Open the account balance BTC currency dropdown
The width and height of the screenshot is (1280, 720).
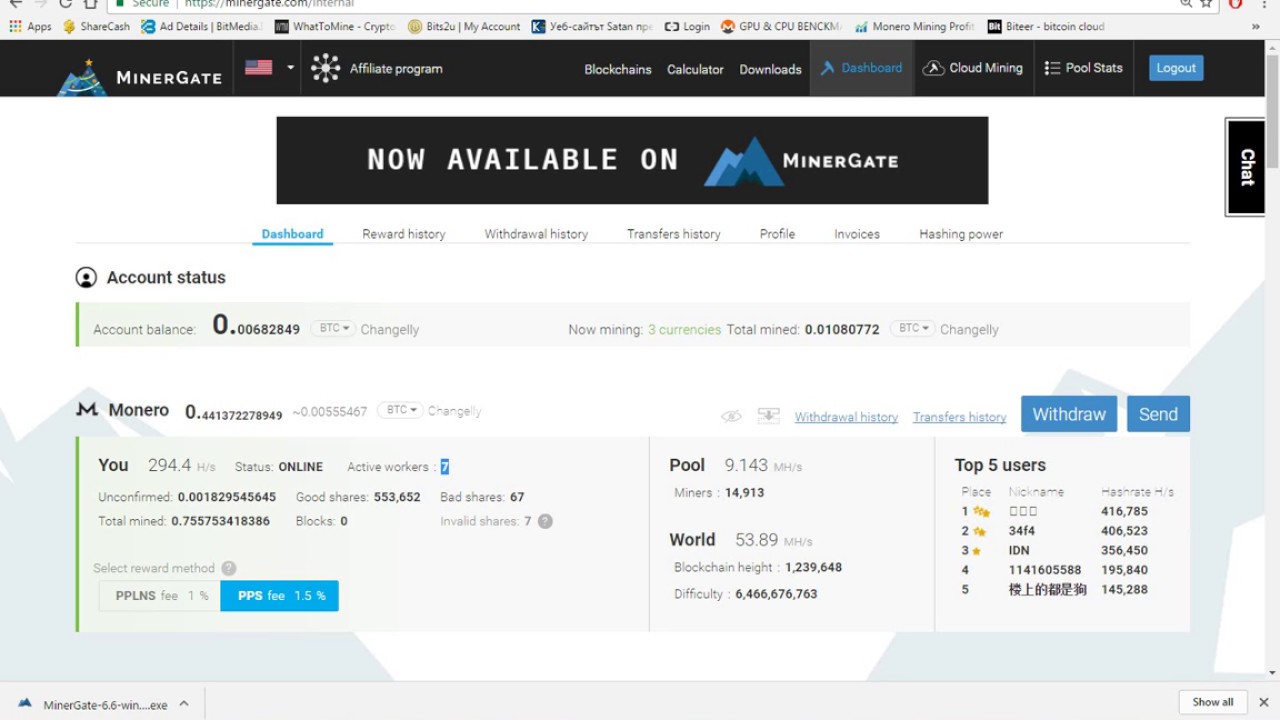[x=333, y=328]
